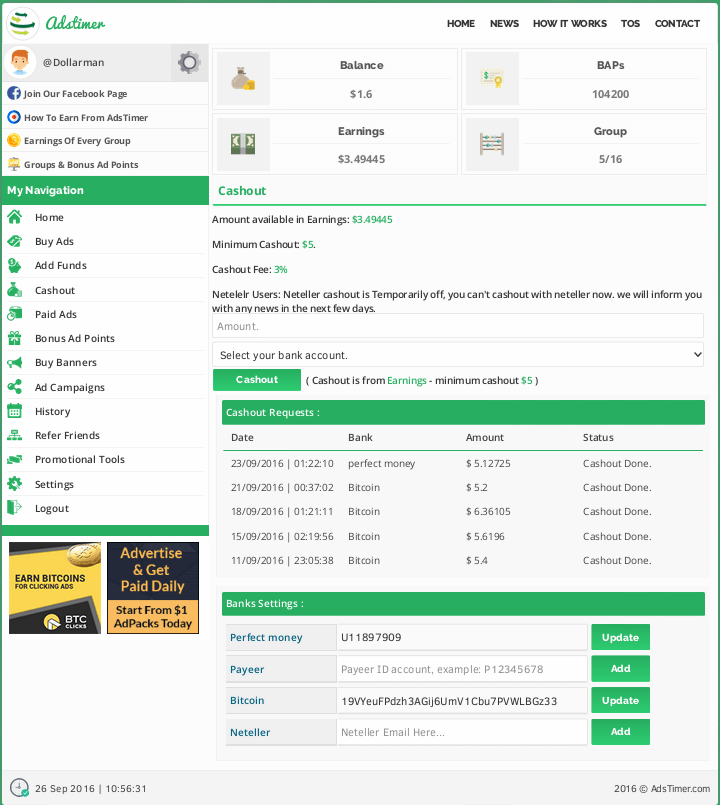The width and height of the screenshot is (720, 805).
Task: Click the History calendar icon
Action: [14, 411]
